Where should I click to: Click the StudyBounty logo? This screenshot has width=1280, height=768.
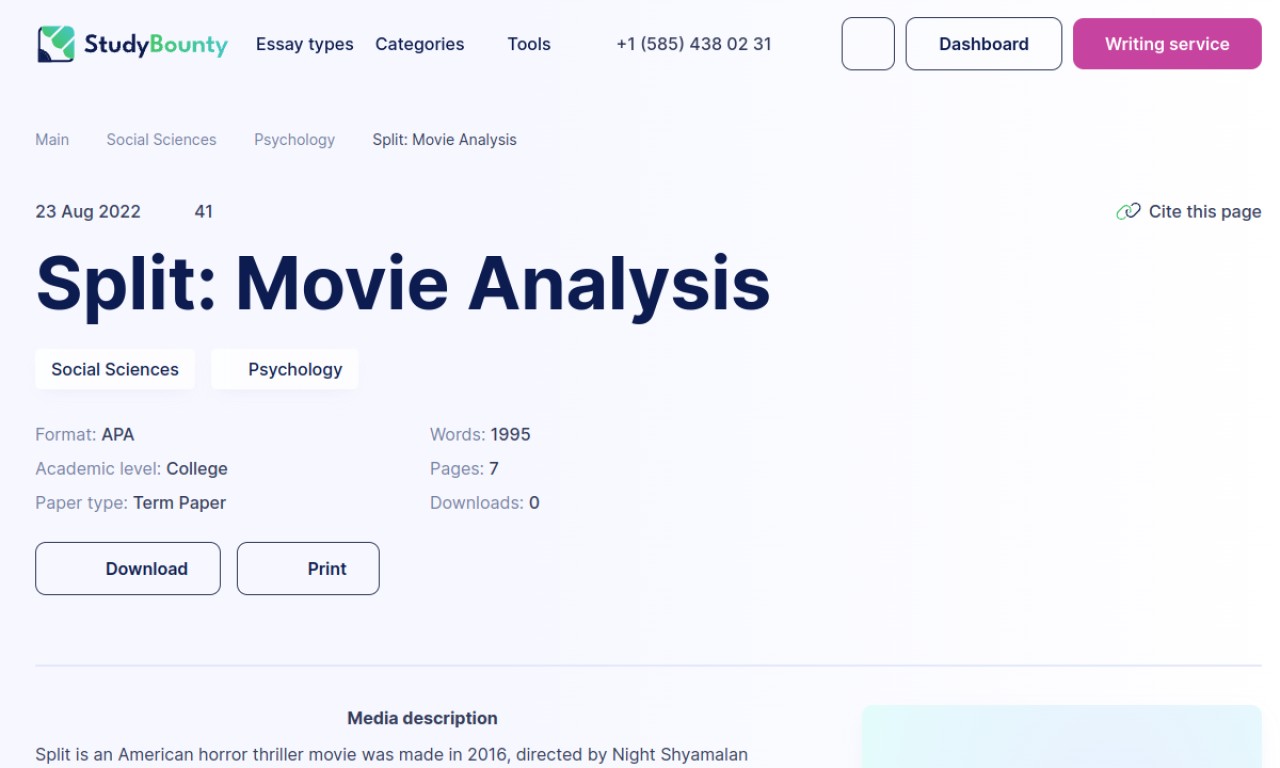tap(132, 44)
